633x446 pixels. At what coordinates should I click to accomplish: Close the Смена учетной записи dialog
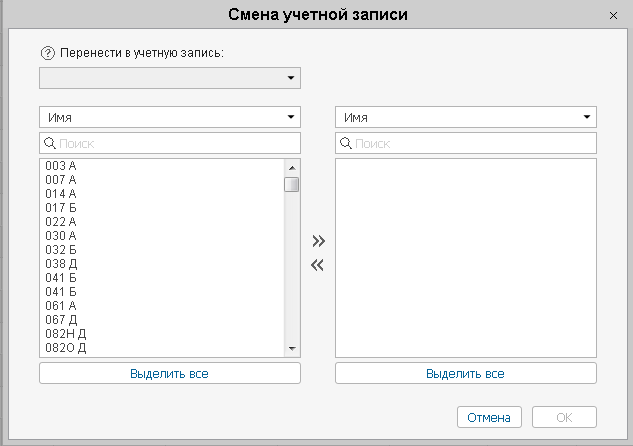(613, 16)
